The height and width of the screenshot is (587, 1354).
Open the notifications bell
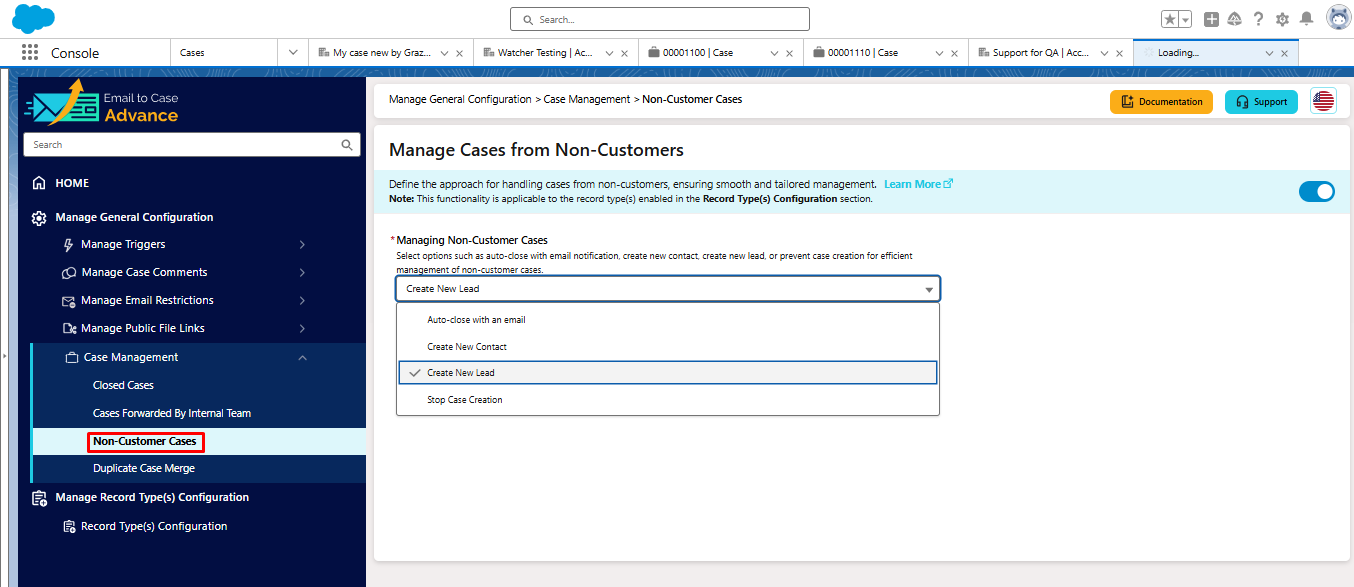point(1306,19)
